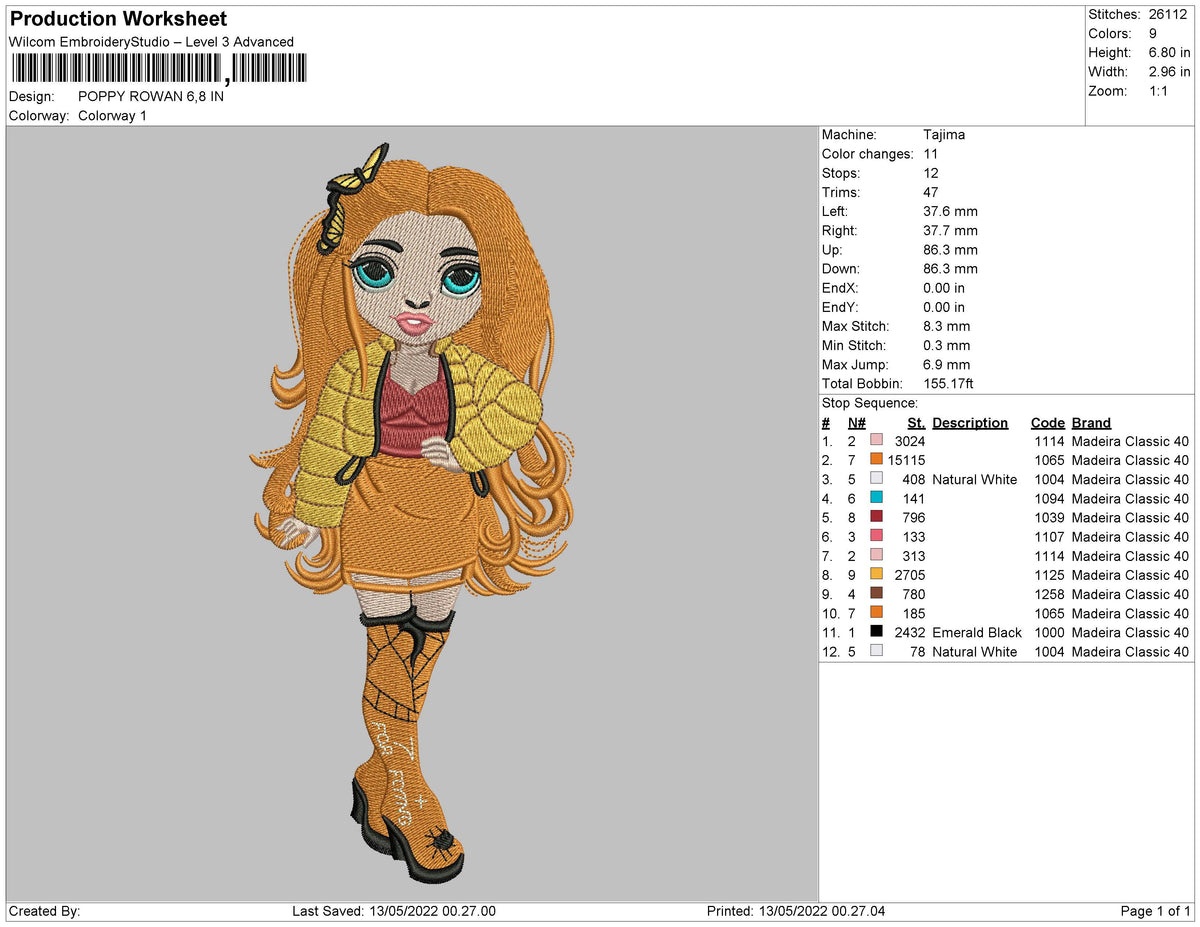Click the pink swatch in stop row 1

(x=877, y=441)
